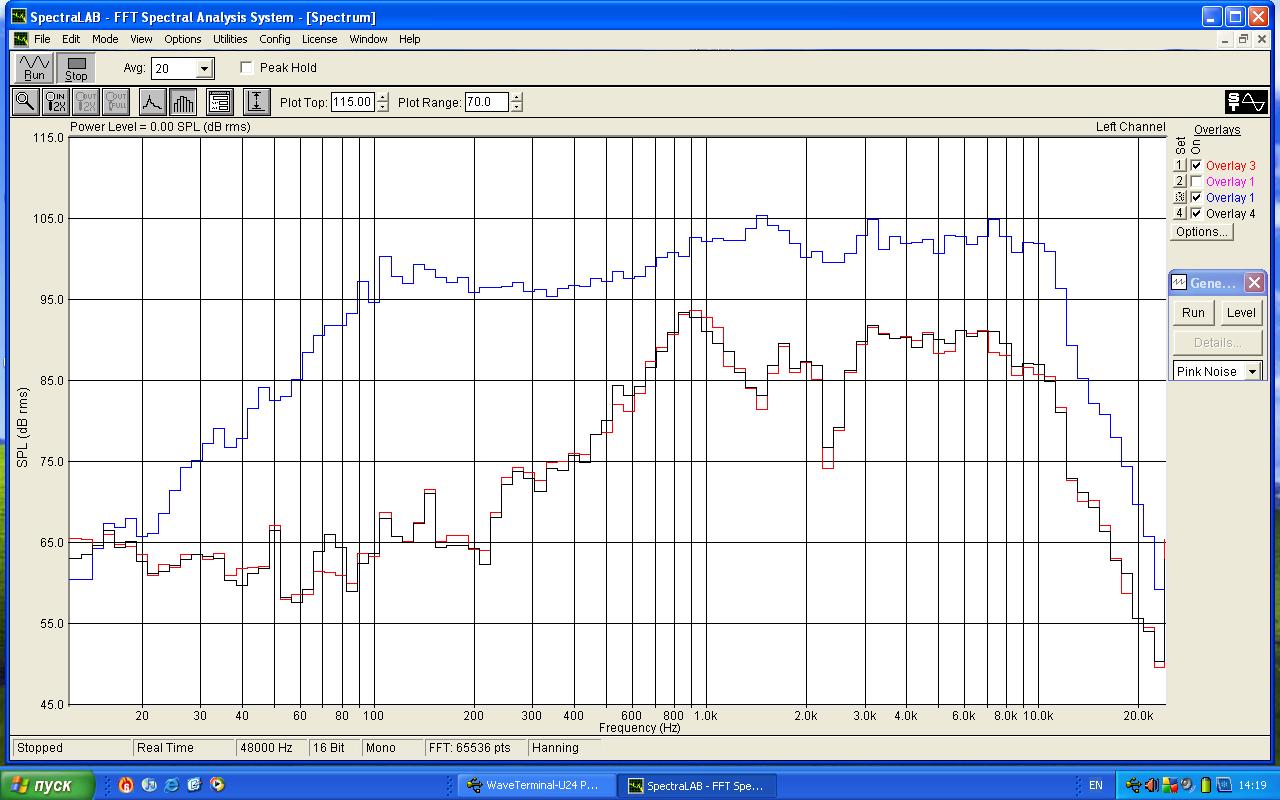Open the Window menu
Image resolution: width=1280 pixels, height=800 pixels.
click(x=368, y=40)
